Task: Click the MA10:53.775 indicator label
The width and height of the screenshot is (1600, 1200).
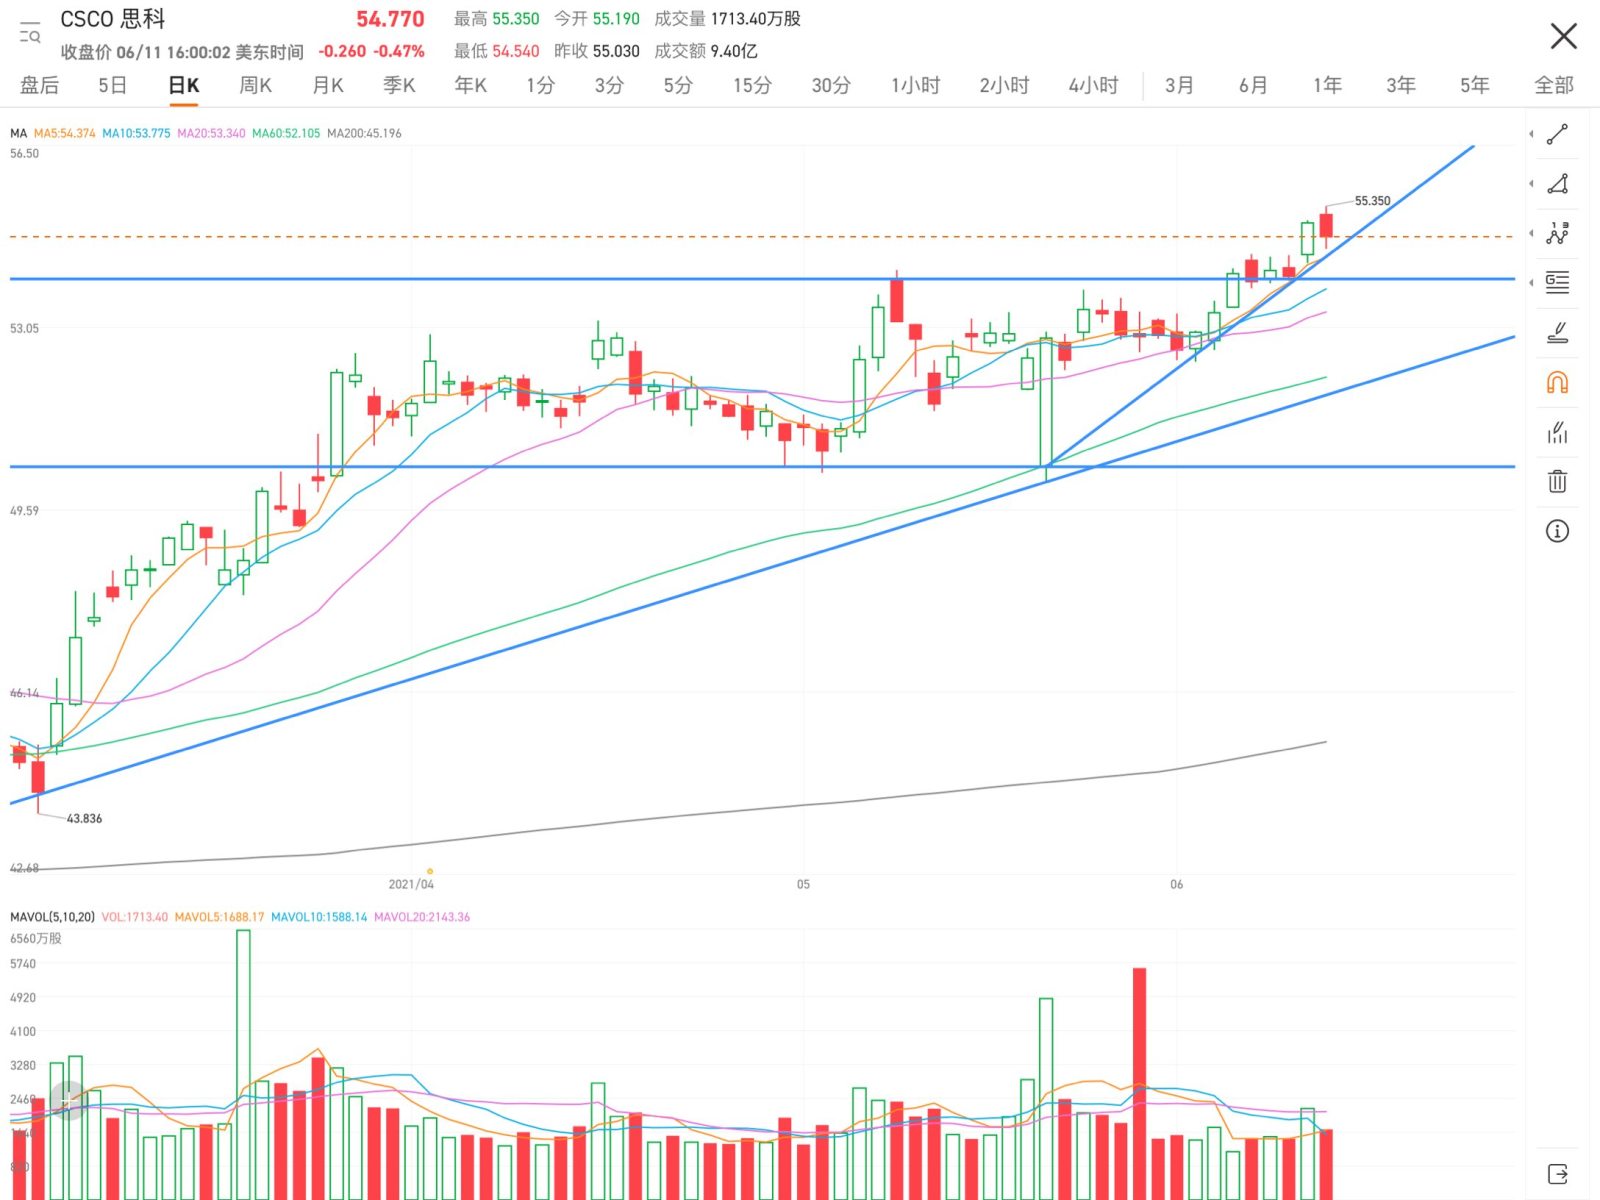Action: tap(136, 133)
